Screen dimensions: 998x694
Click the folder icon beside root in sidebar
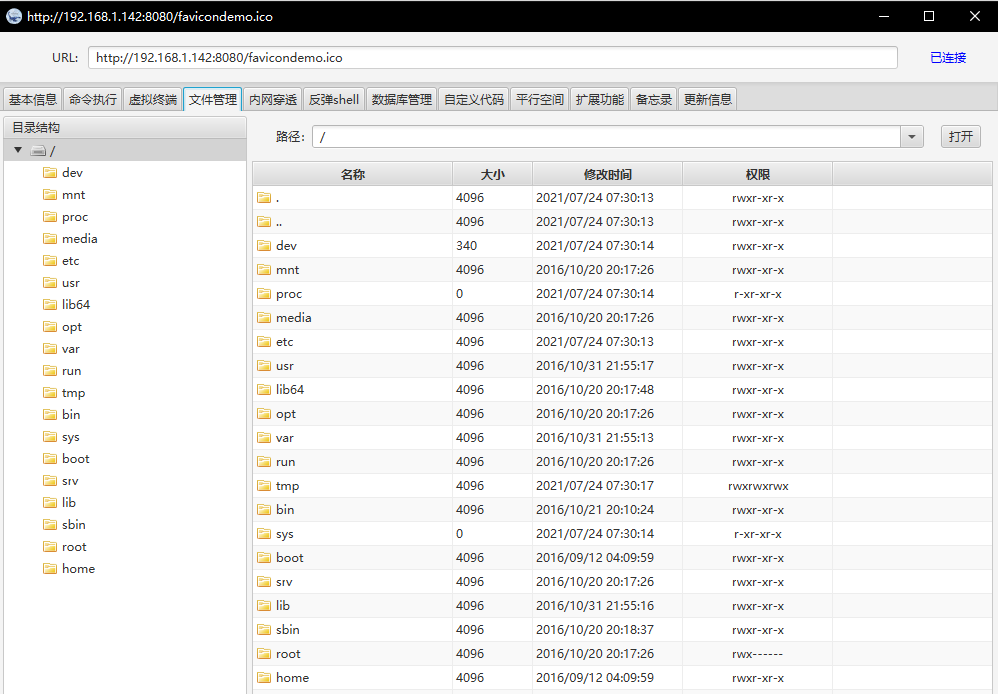click(52, 546)
